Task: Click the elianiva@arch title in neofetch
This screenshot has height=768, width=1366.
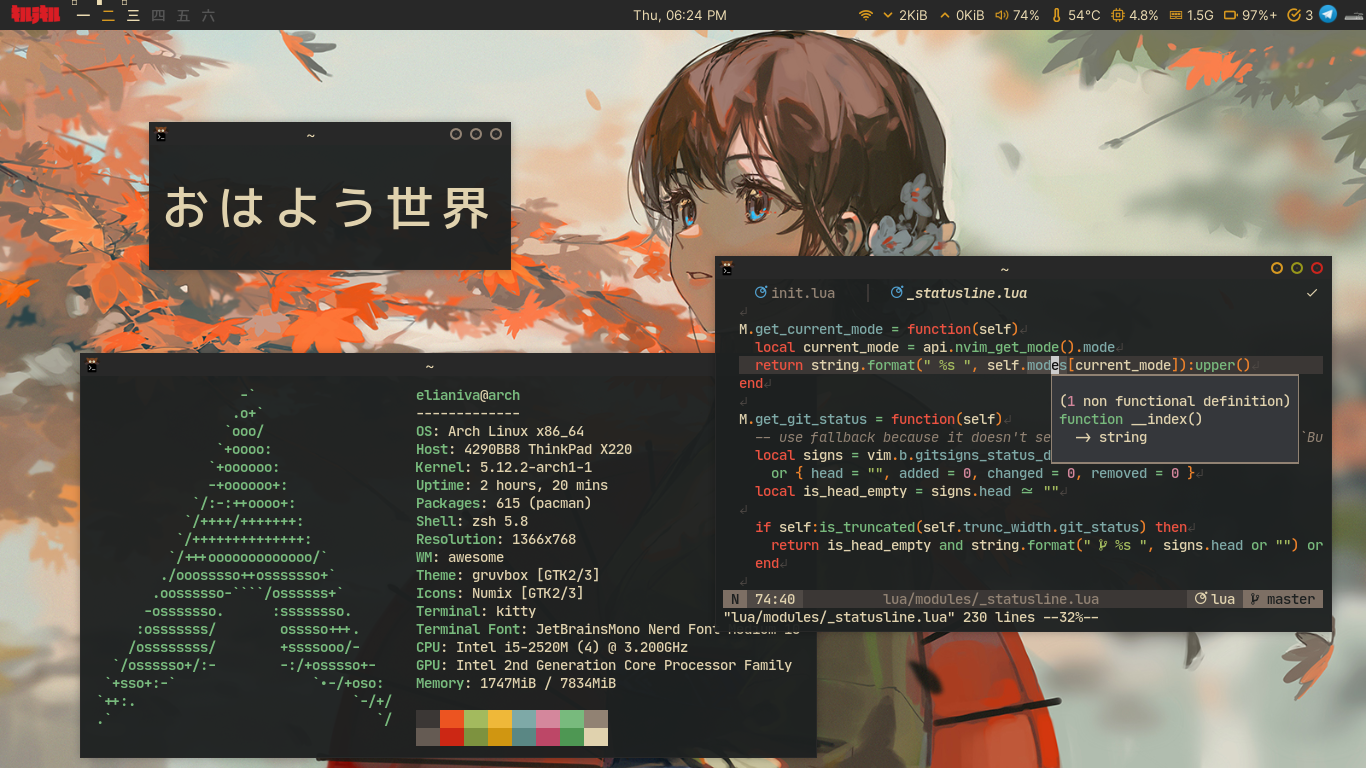Action: coord(468,395)
